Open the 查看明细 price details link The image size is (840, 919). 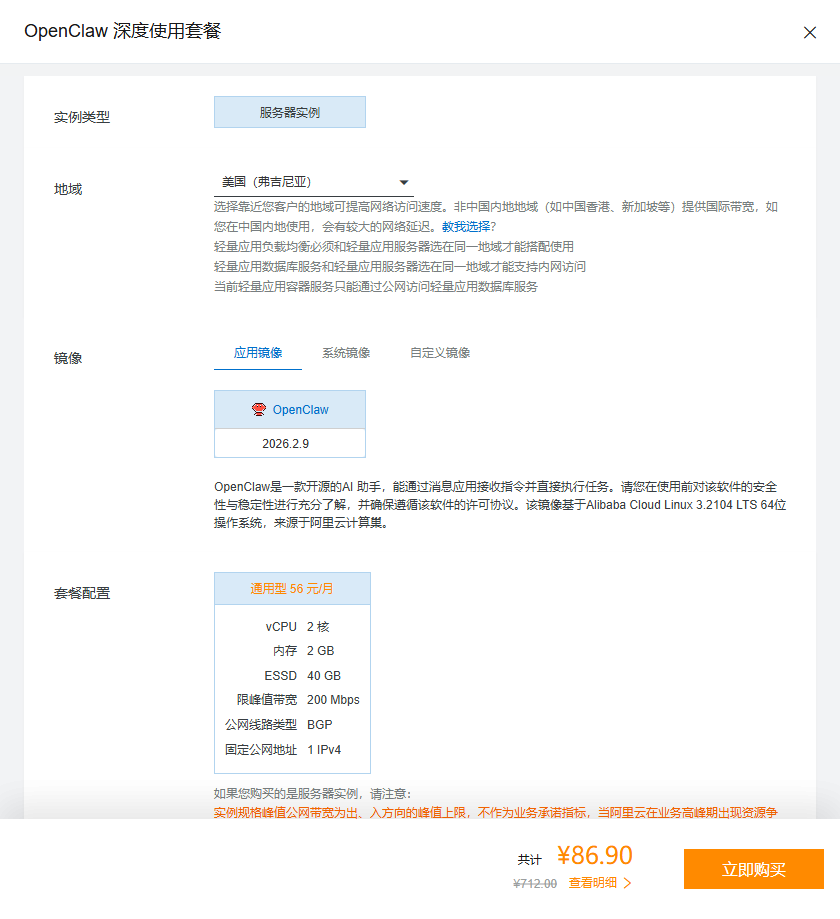[x=593, y=883]
